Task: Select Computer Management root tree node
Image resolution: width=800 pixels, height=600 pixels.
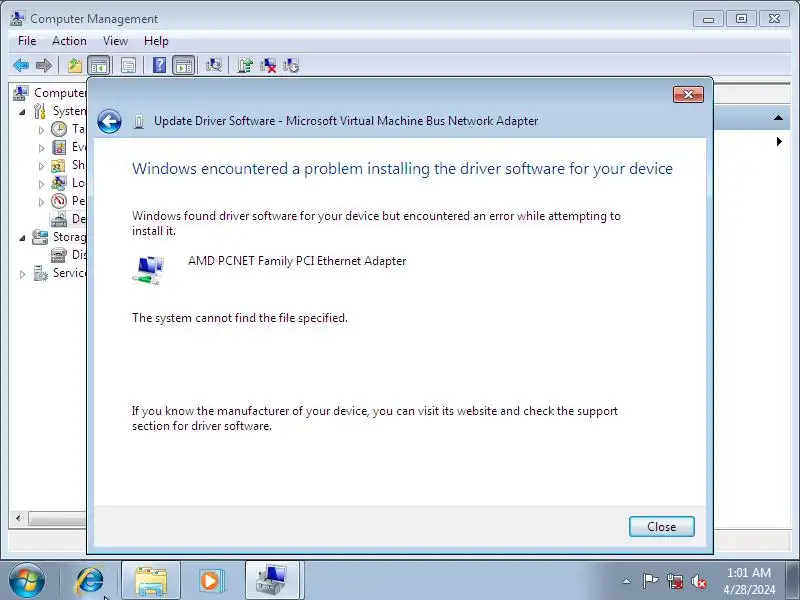Action: pos(50,93)
